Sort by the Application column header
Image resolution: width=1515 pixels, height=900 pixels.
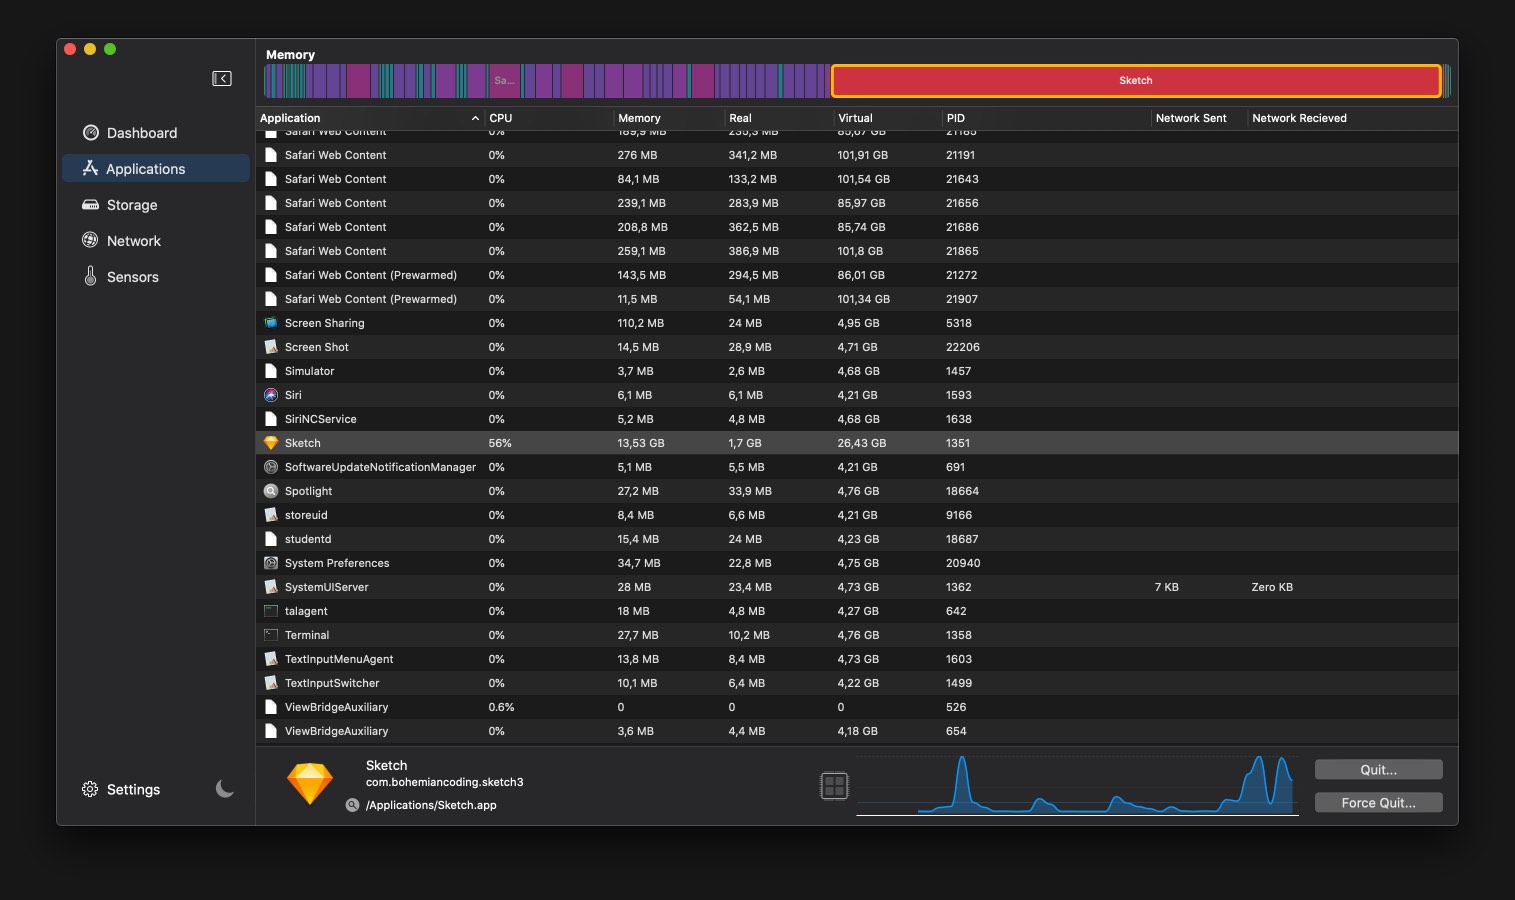(x=370, y=118)
